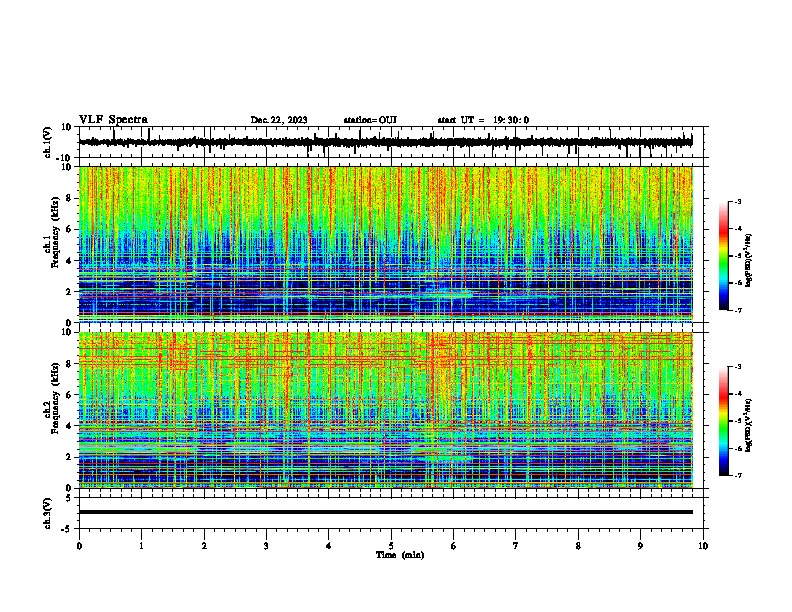This screenshot has height=612, width=792.
Task: Click the ch.1 spectrogram color scale bar
Action: click(x=724, y=256)
